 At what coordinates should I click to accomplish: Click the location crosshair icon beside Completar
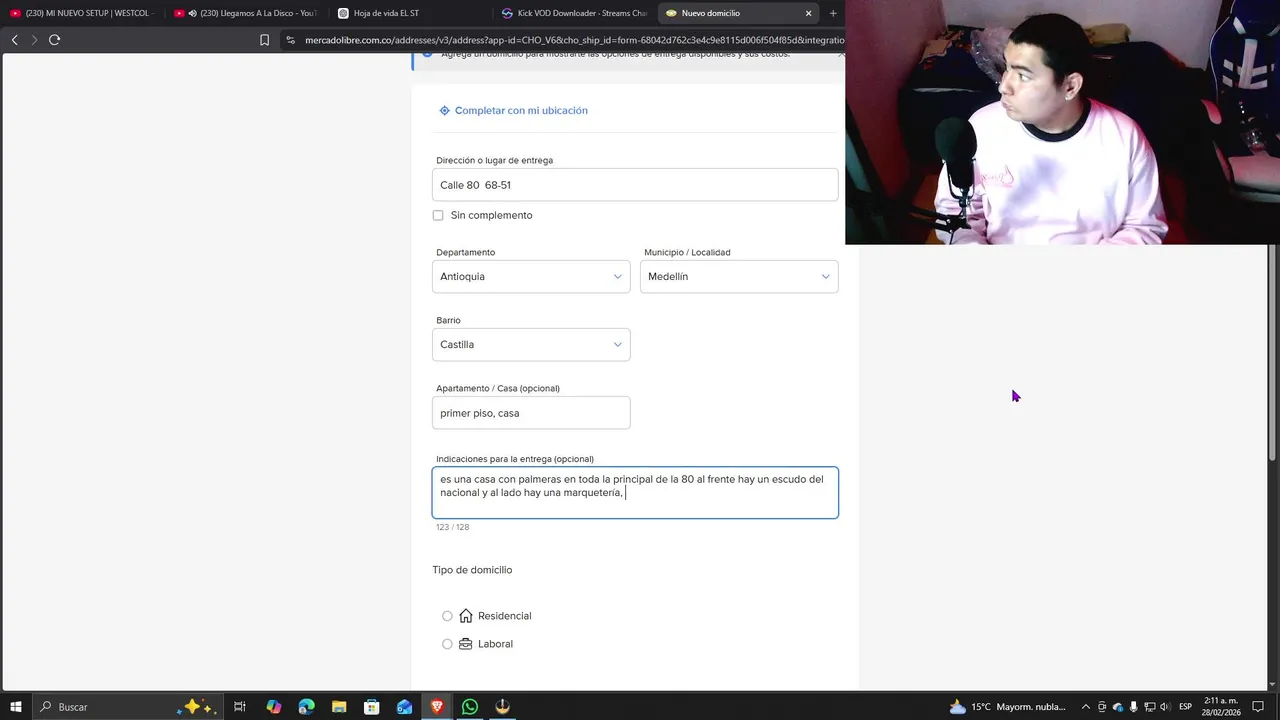tap(444, 111)
